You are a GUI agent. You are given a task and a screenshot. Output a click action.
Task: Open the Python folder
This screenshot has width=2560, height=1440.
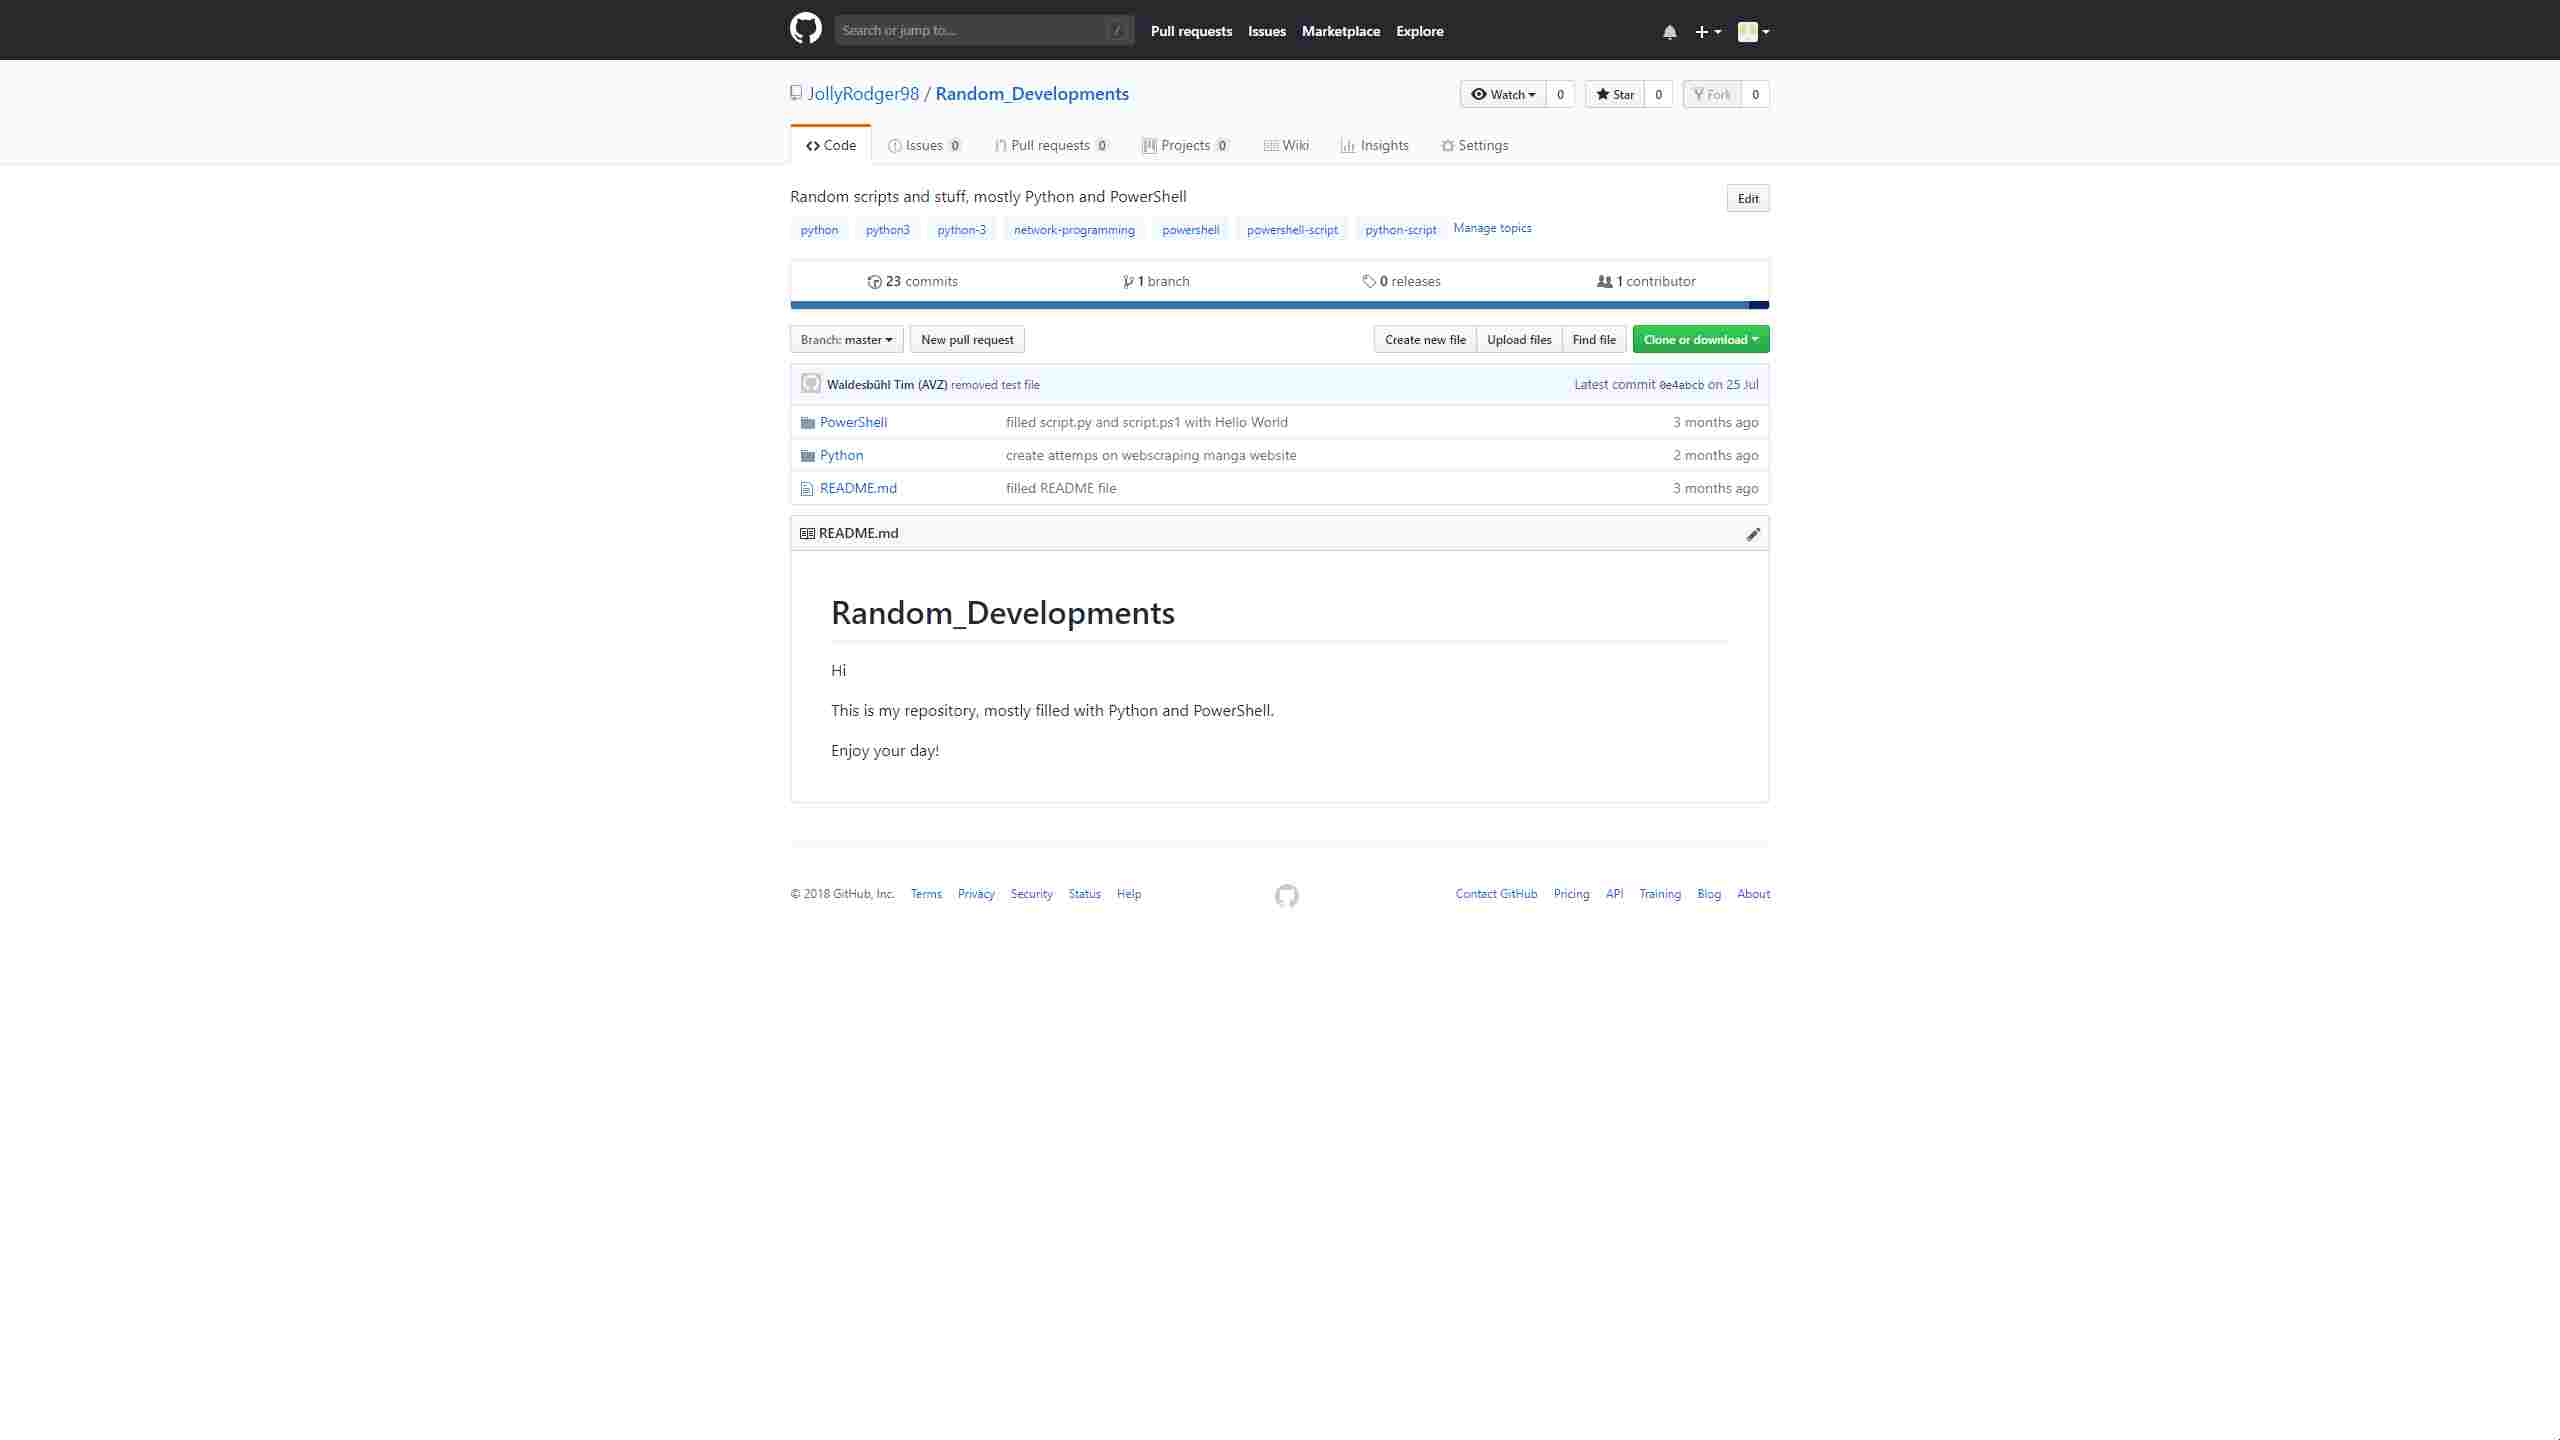click(841, 455)
